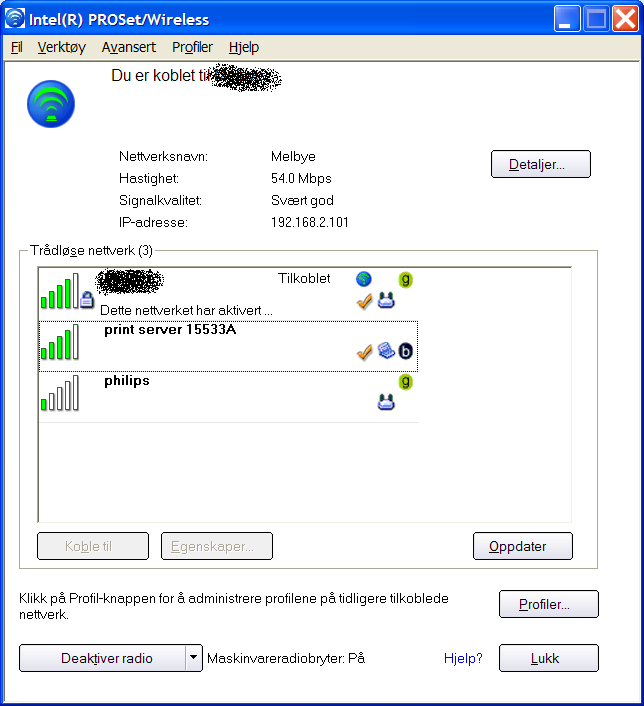Click the Tilkoblet status text
644x706 pixels.
coord(304,278)
